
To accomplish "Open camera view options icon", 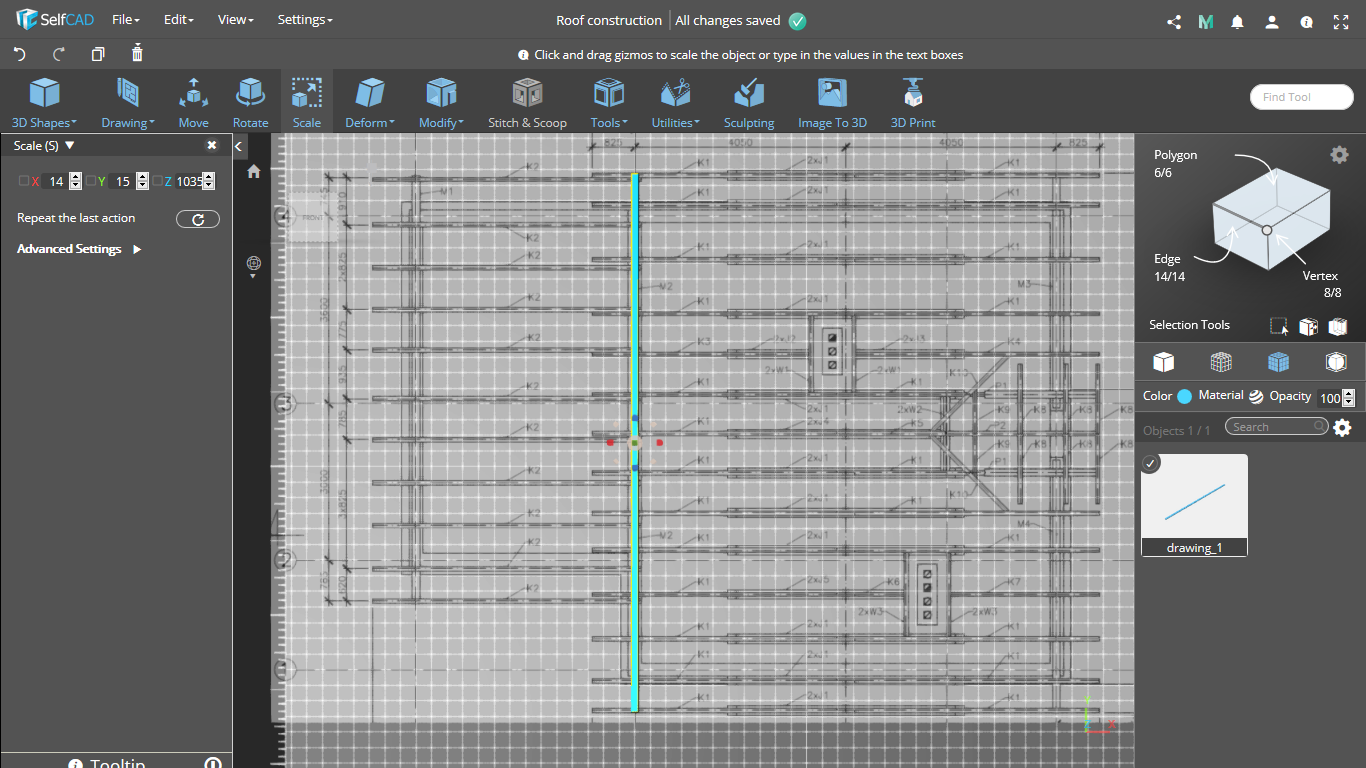I will click(x=254, y=264).
